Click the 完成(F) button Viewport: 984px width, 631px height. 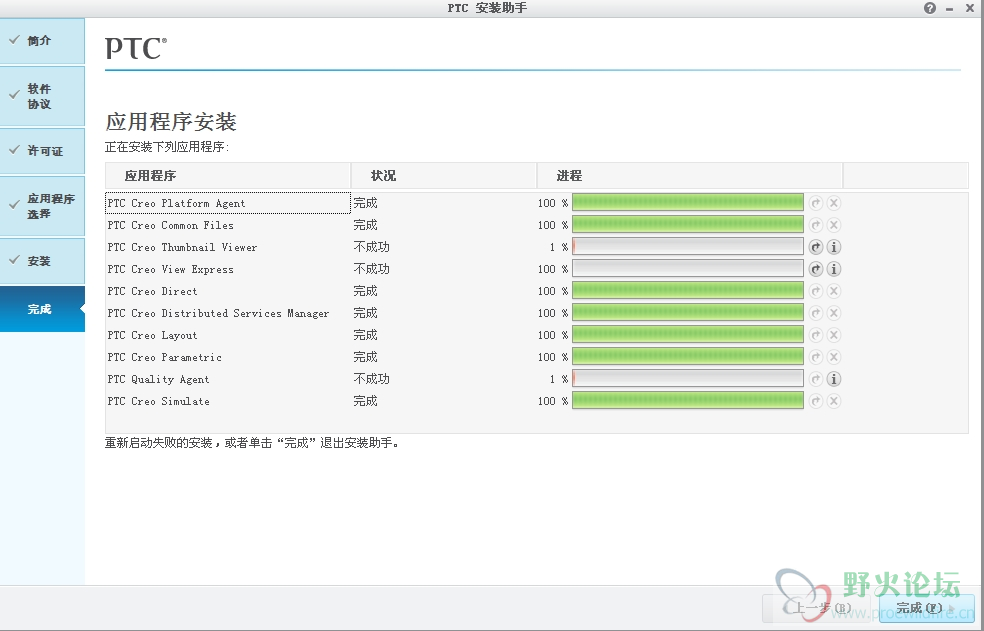click(926, 608)
